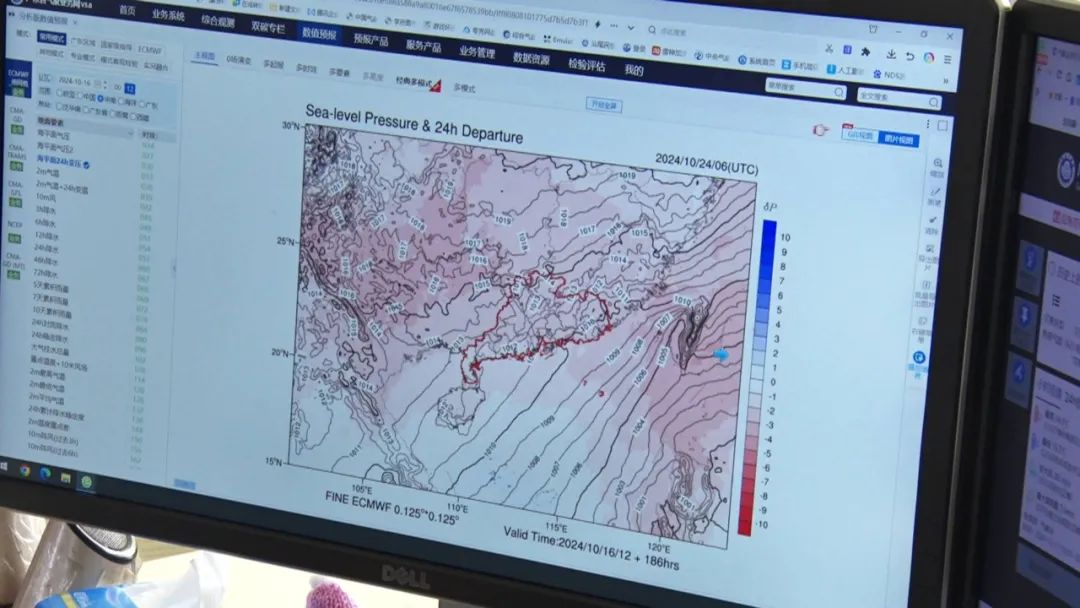This screenshot has width=1080, height=608.
Task: Select the 12 start-hour button
Action: pyautogui.click(x=129, y=89)
